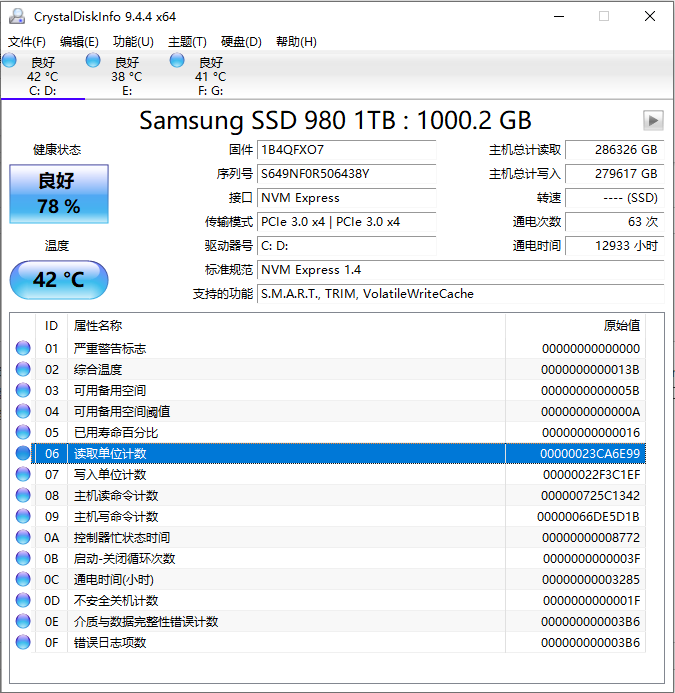Click raw value 00000022F3C1EF
Image resolution: width=675 pixels, height=693 pixels.
(x=591, y=474)
